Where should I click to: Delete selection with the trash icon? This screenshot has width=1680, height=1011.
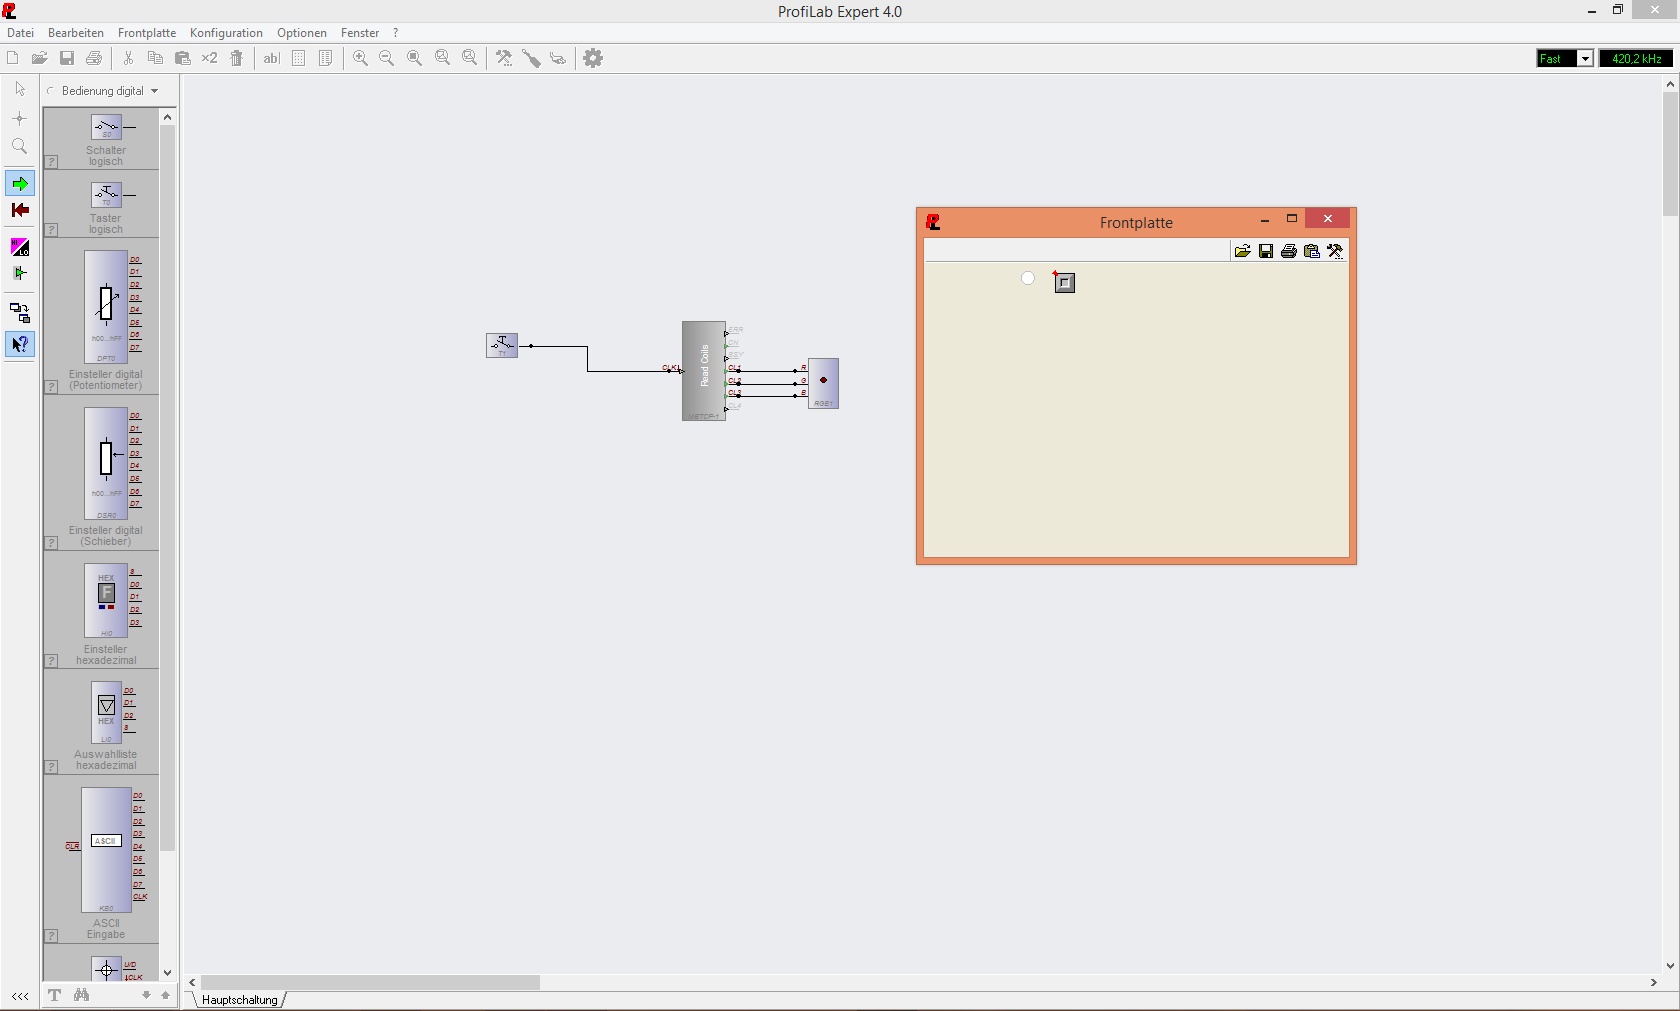[x=237, y=58]
